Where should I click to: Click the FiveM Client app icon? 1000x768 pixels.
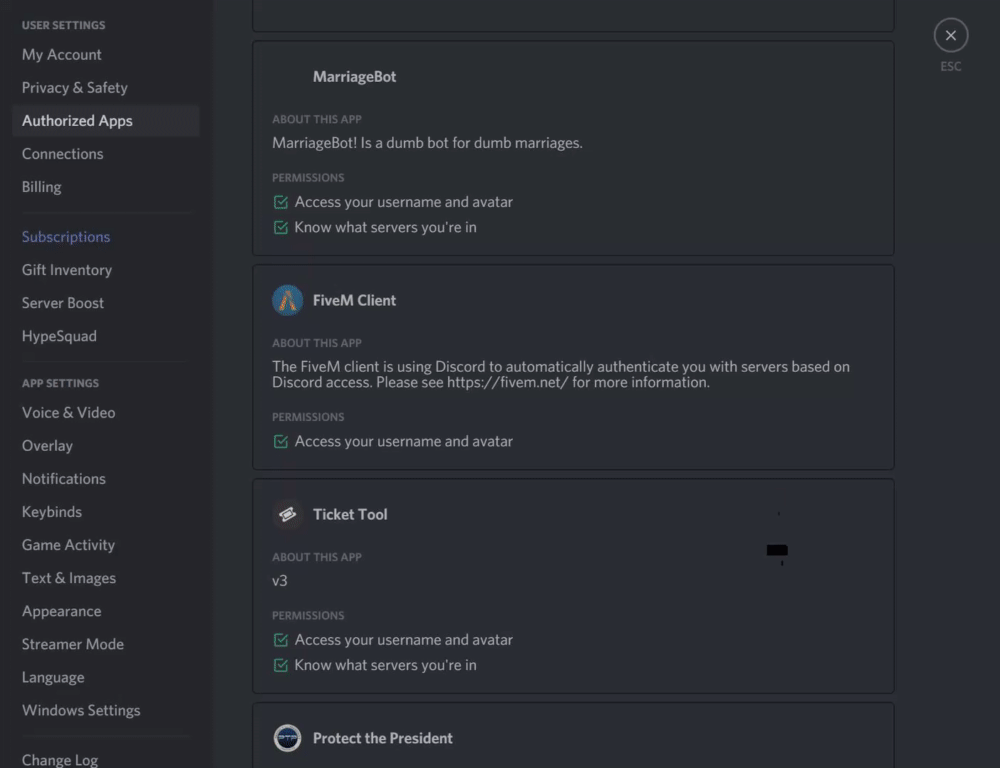click(x=288, y=300)
